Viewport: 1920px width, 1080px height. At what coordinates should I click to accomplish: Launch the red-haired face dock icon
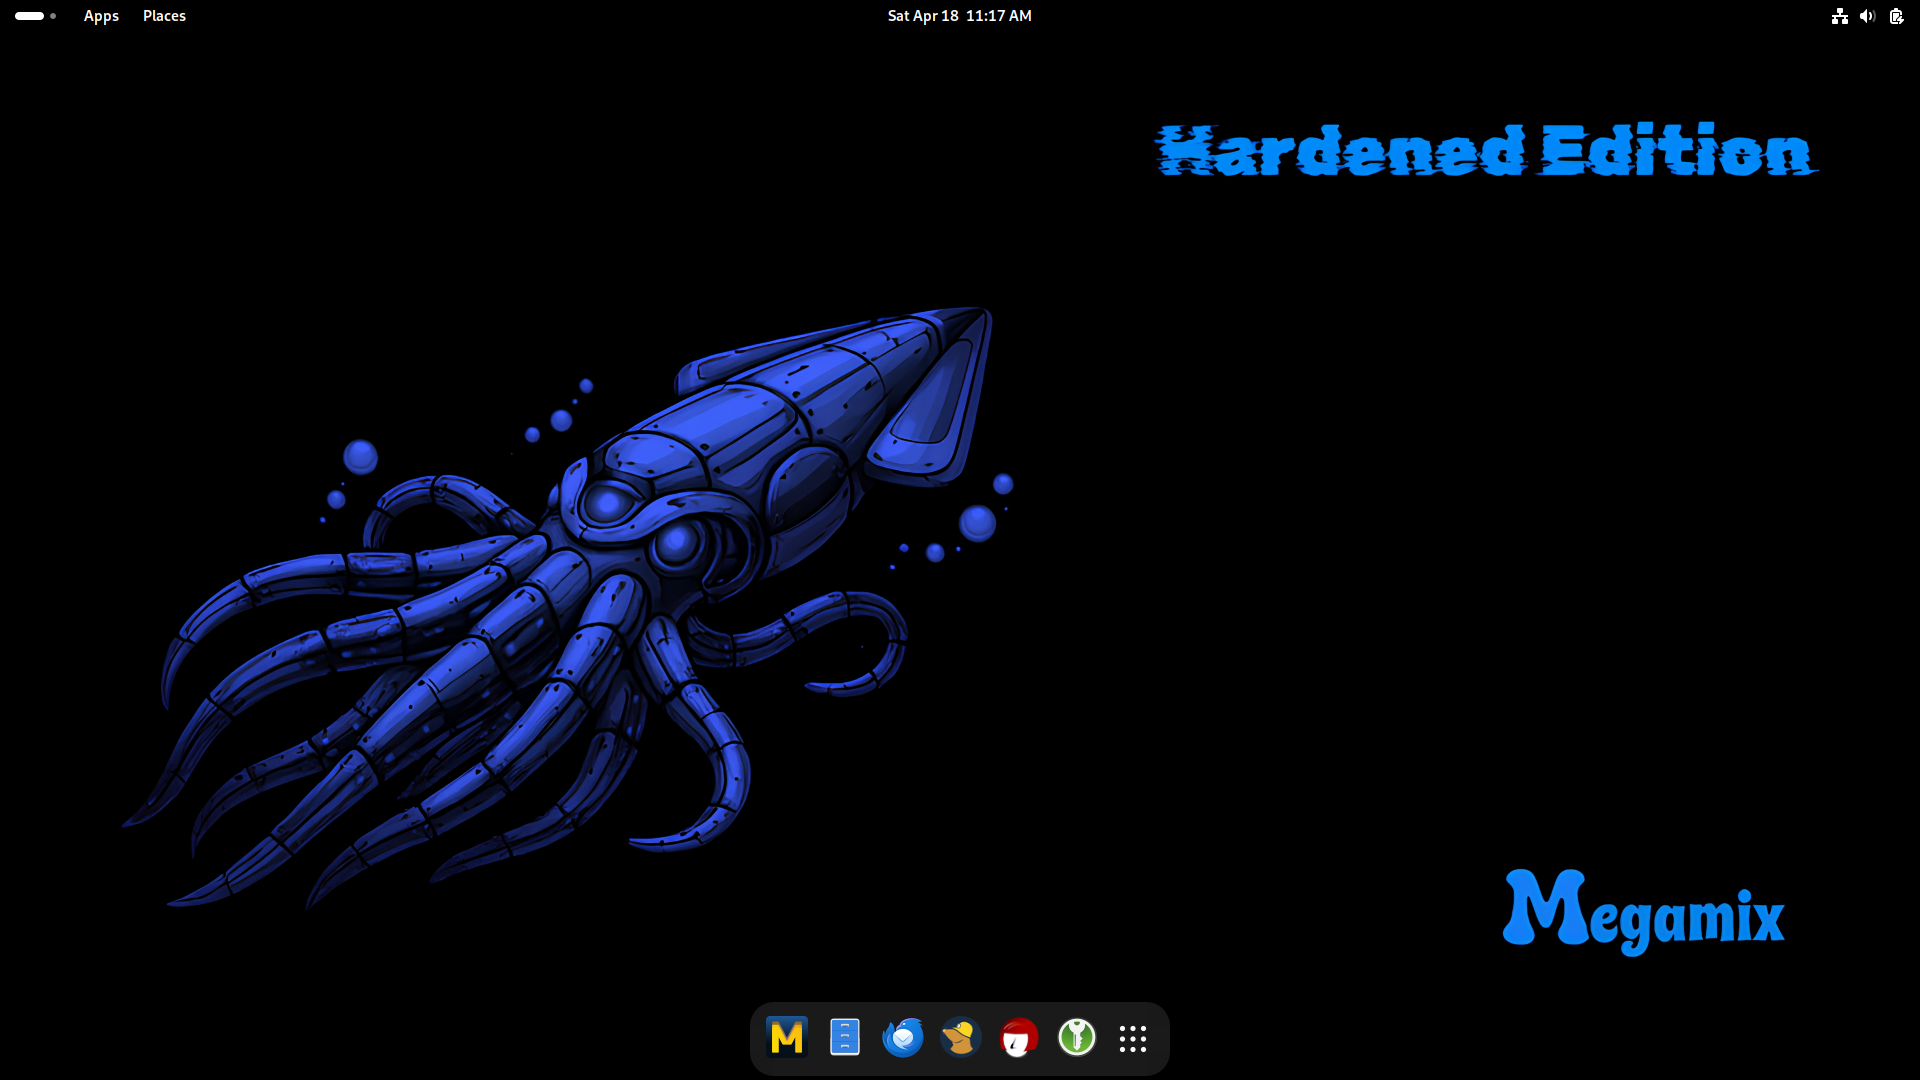pos(1019,1038)
